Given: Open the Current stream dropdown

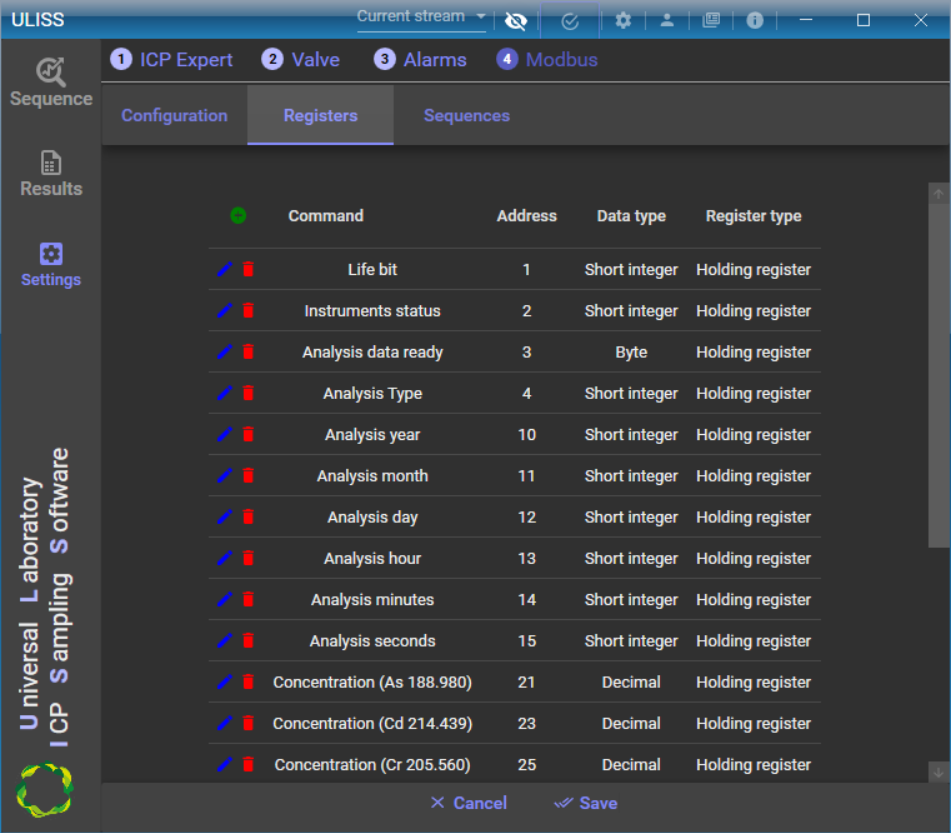Looking at the screenshot, I should pyautogui.click(x=421, y=17).
